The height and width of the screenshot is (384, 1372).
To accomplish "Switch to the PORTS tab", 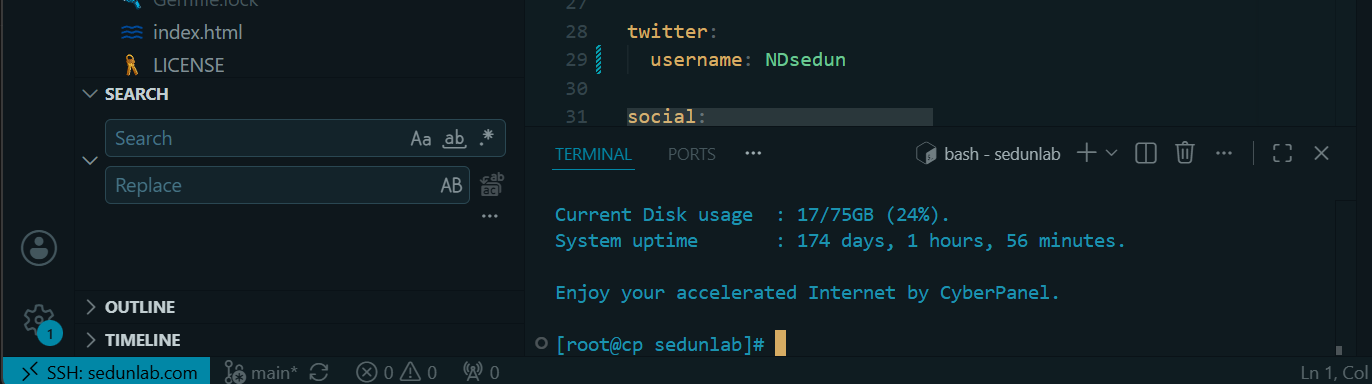I will [692, 154].
